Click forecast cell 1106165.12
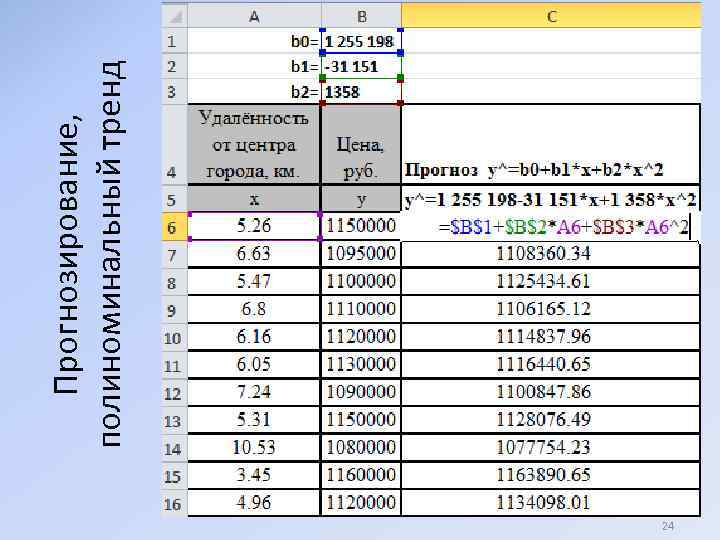Viewport: 720px width, 540px height. (551, 309)
